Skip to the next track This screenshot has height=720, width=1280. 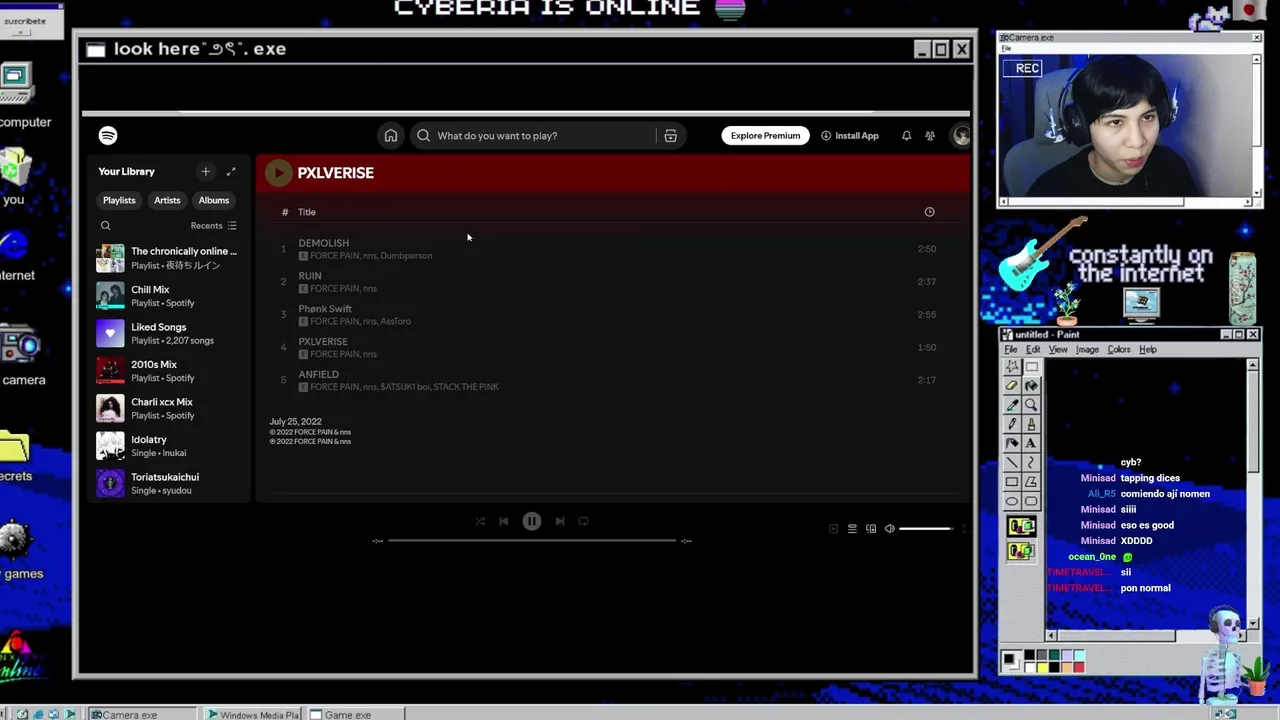[560, 521]
